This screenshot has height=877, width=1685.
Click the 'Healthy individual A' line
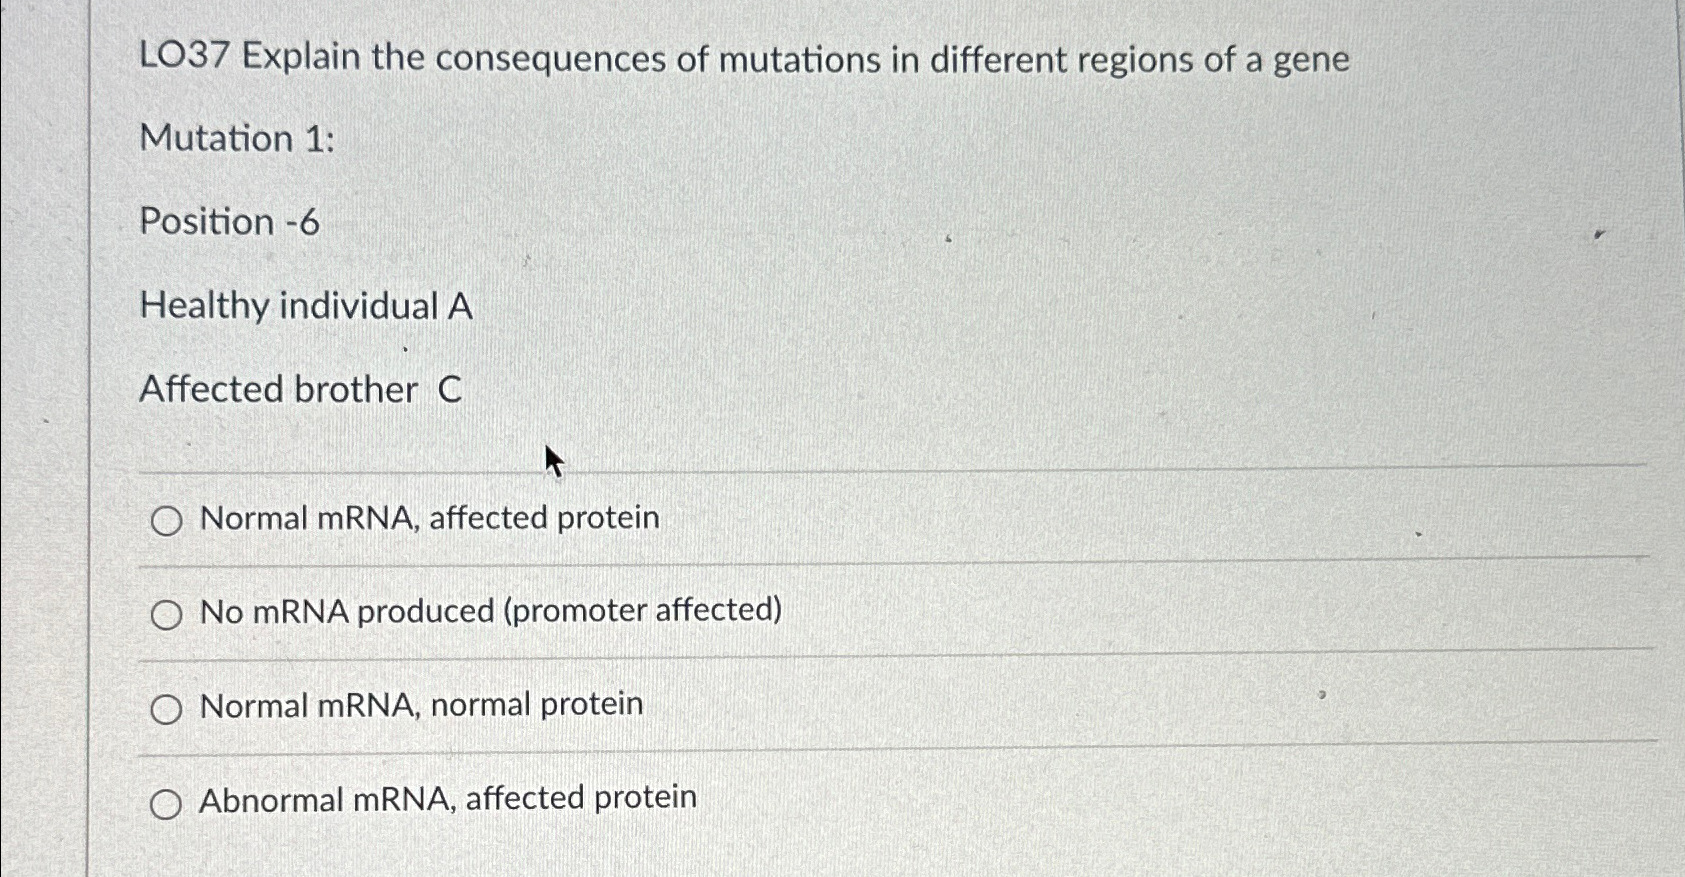(306, 306)
